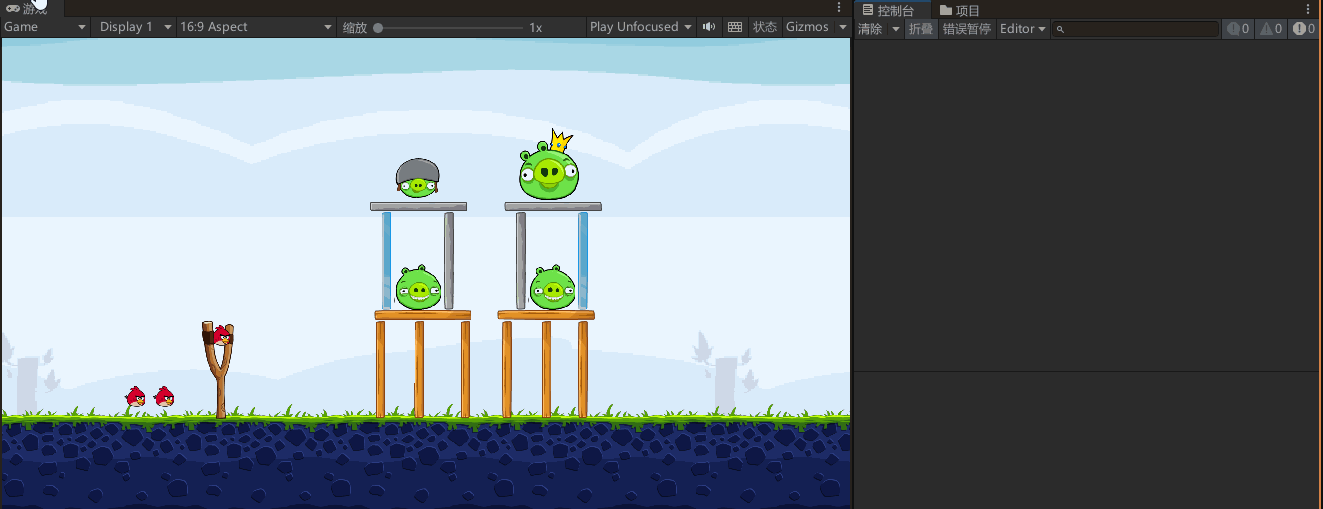Screen dimensions: 1323x509
Task: Switch to the 项目 (Project) tab
Action: pyautogui.click(x=960, y=10)
